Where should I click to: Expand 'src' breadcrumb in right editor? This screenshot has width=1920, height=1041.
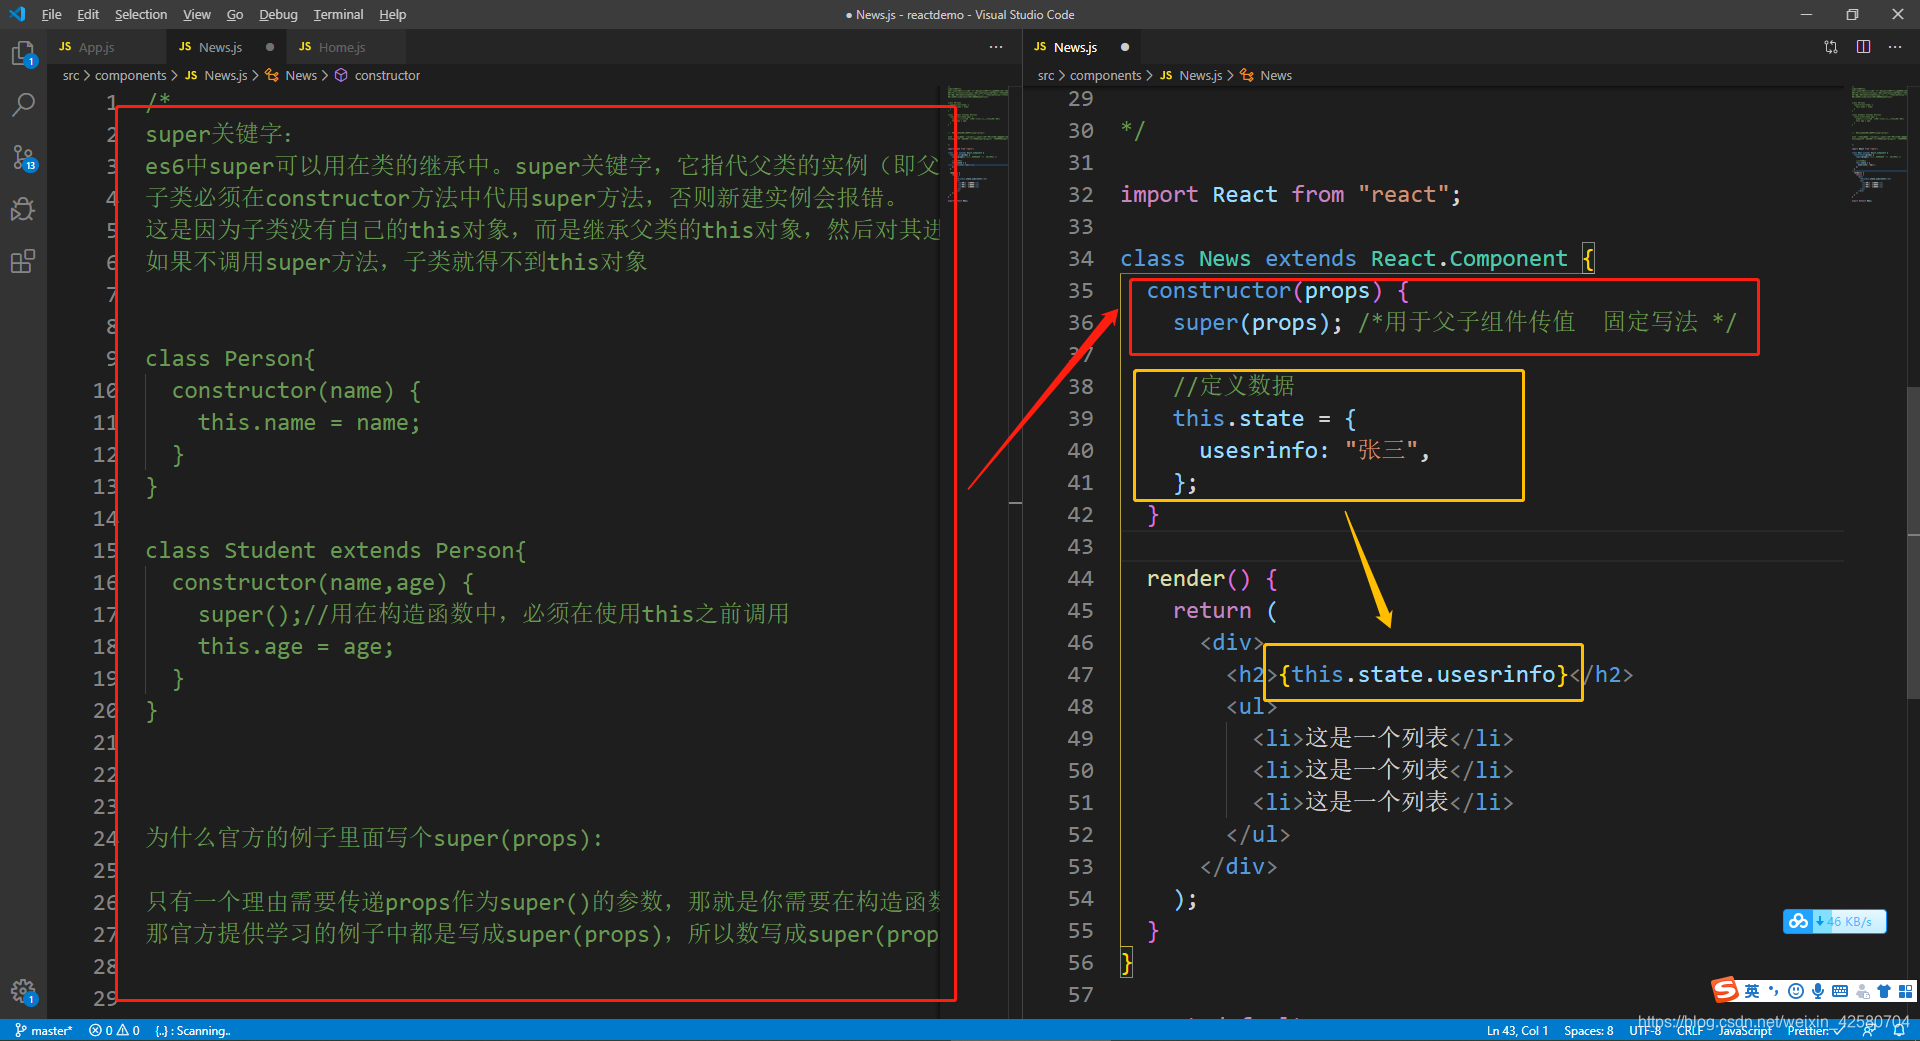pos(1046,75)
